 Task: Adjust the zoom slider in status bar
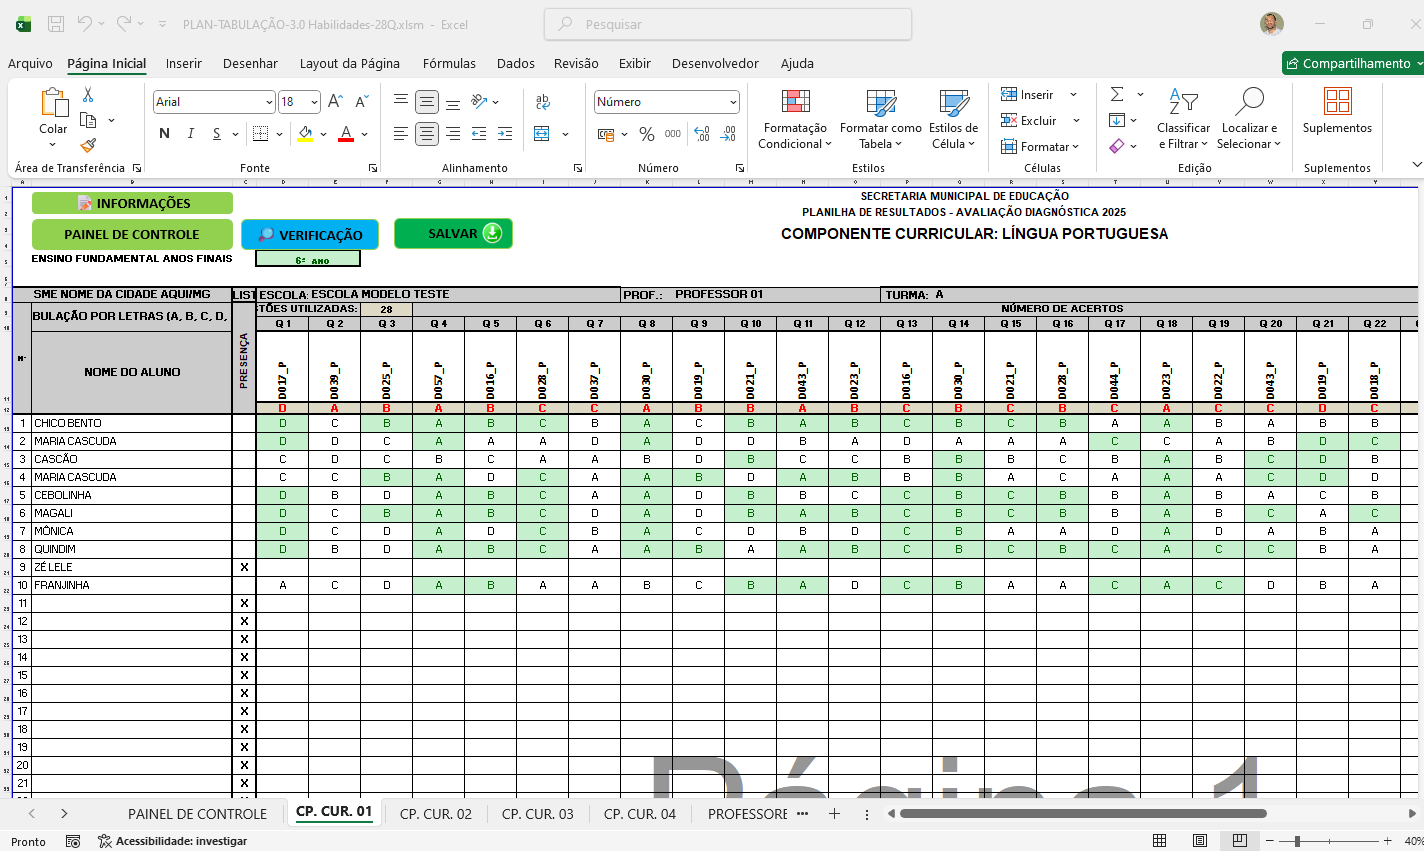1297,841
